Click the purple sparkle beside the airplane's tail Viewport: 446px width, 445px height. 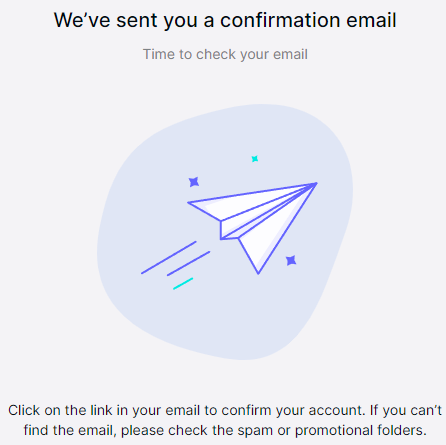pyautogui.click(x=194, y=182)
